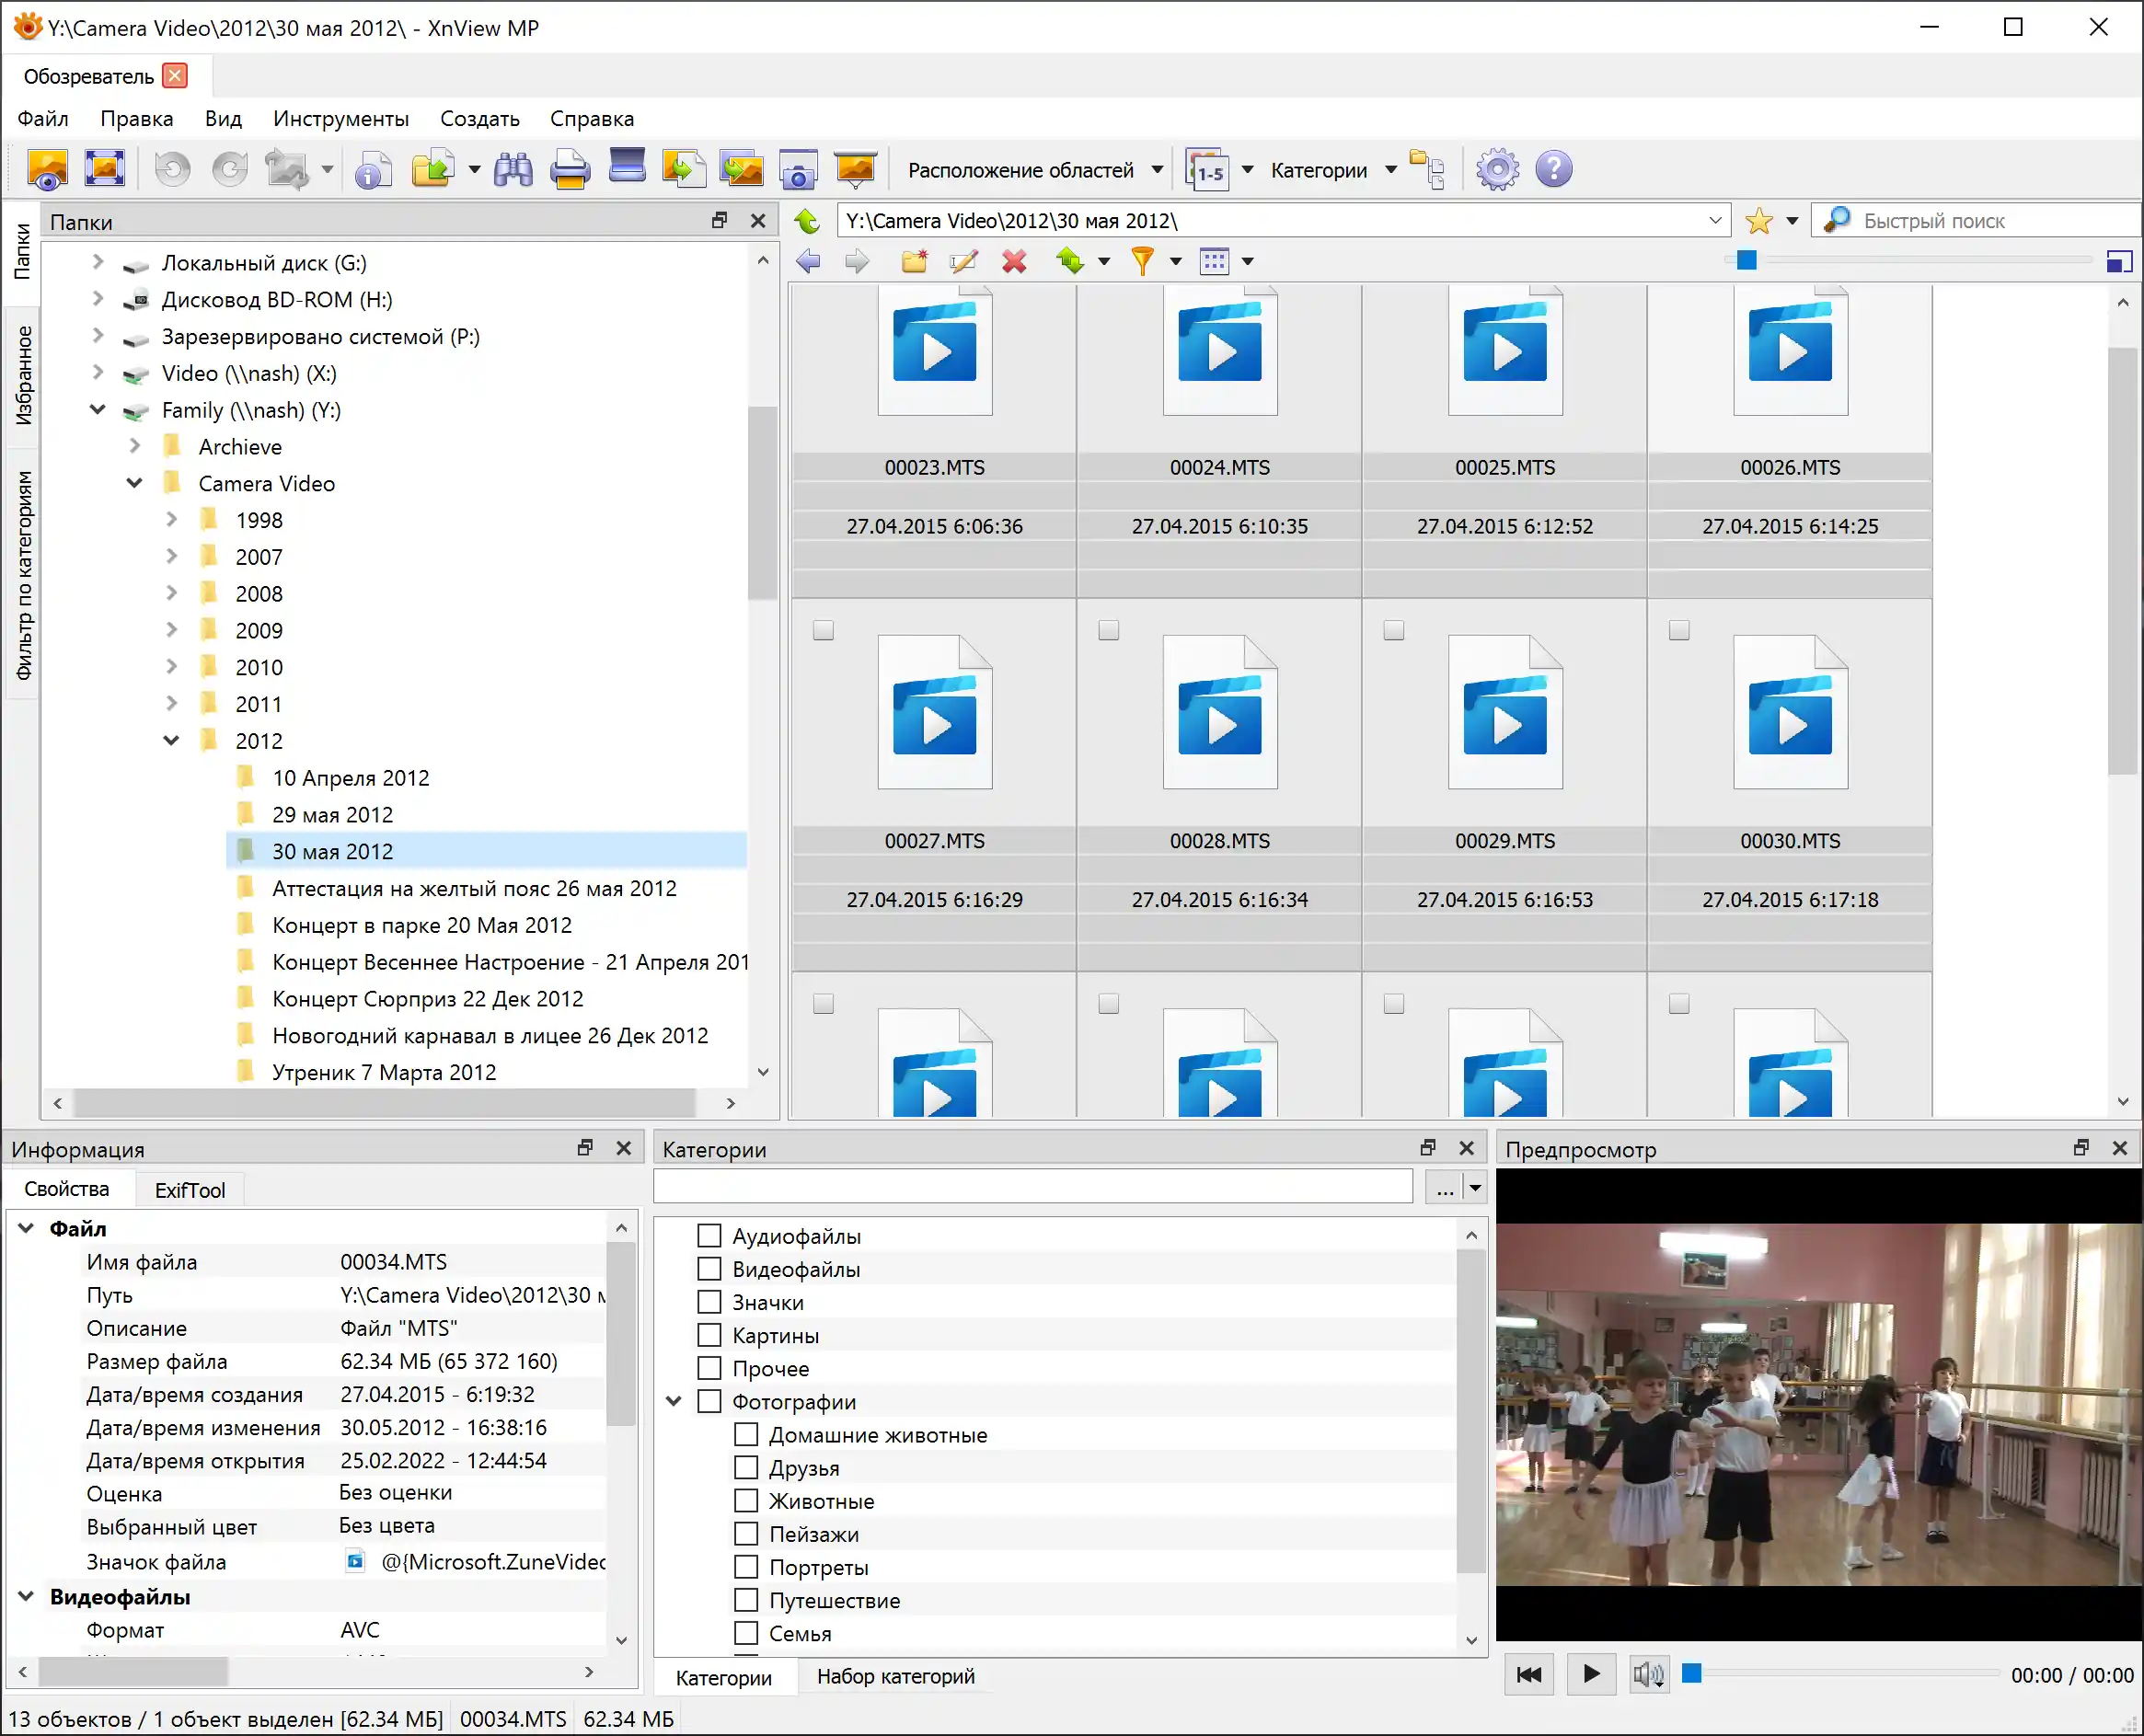The height and width of the screenshot is (1736, 2144).
Task: Check the Видеофайлы category
Action: click(x=709, y=1269)
